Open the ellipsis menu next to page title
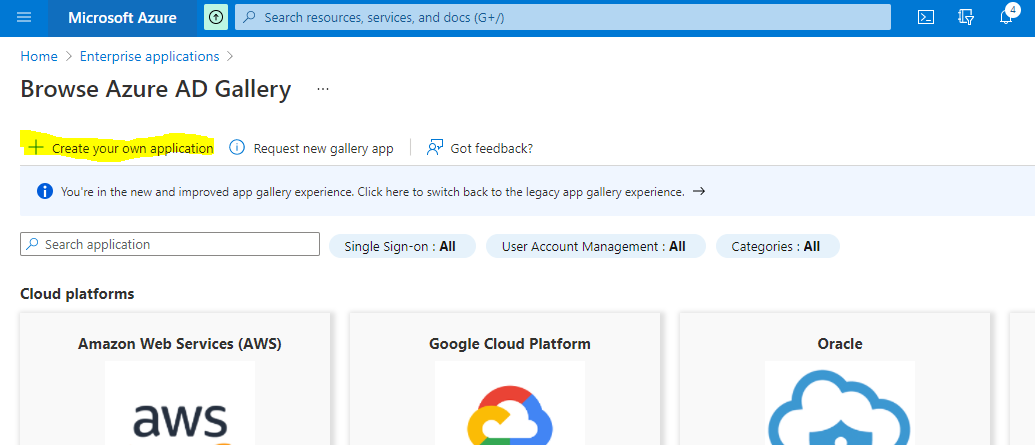The width and height of the screenshot is (1035, 445). coord(323,89)
